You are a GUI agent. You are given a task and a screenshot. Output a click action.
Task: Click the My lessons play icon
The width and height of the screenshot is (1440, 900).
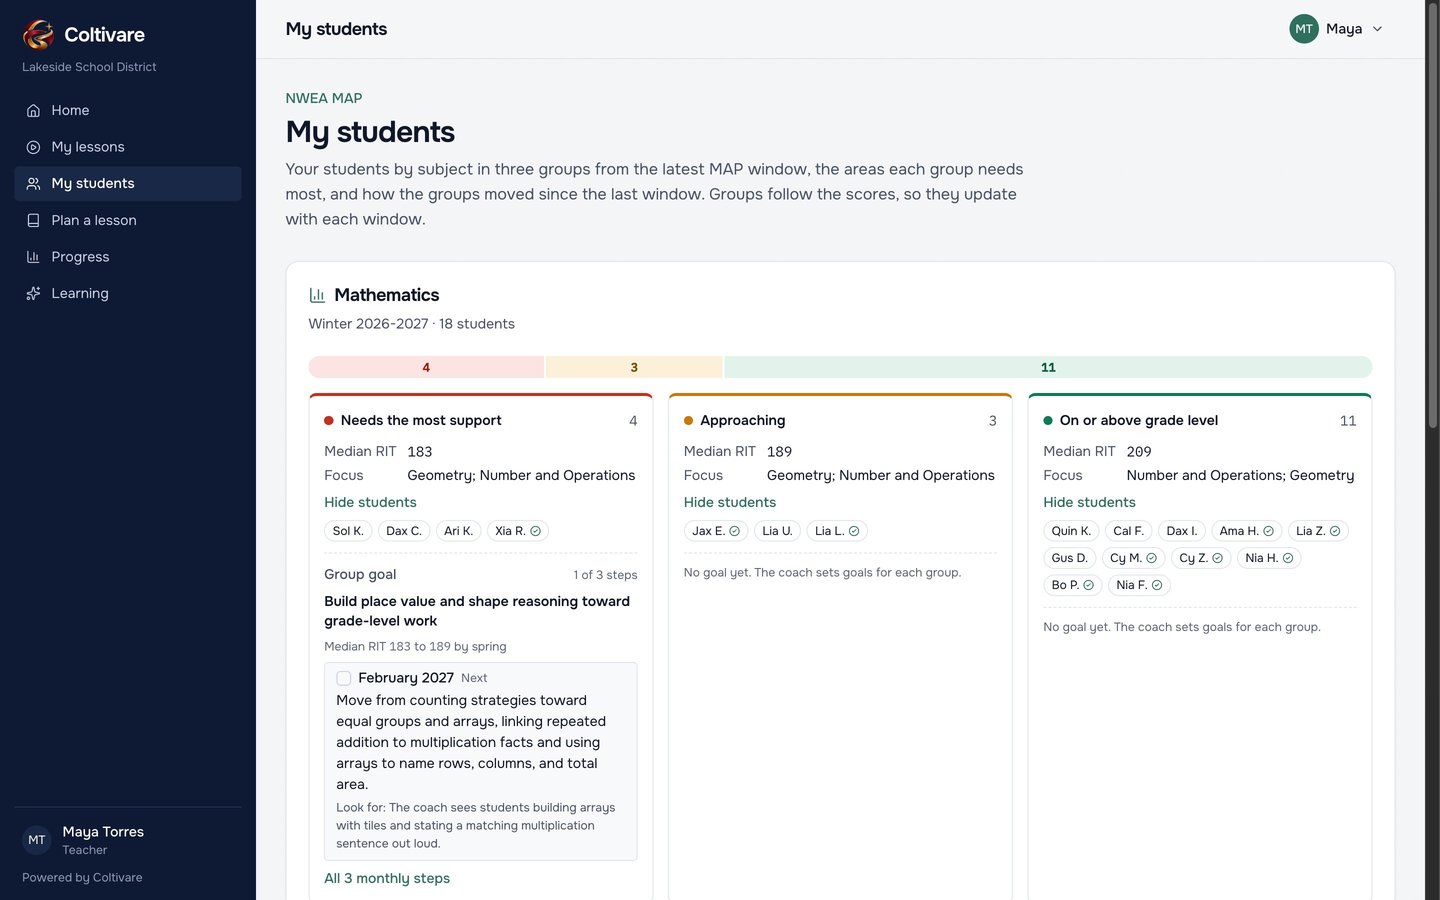point(33,147)
